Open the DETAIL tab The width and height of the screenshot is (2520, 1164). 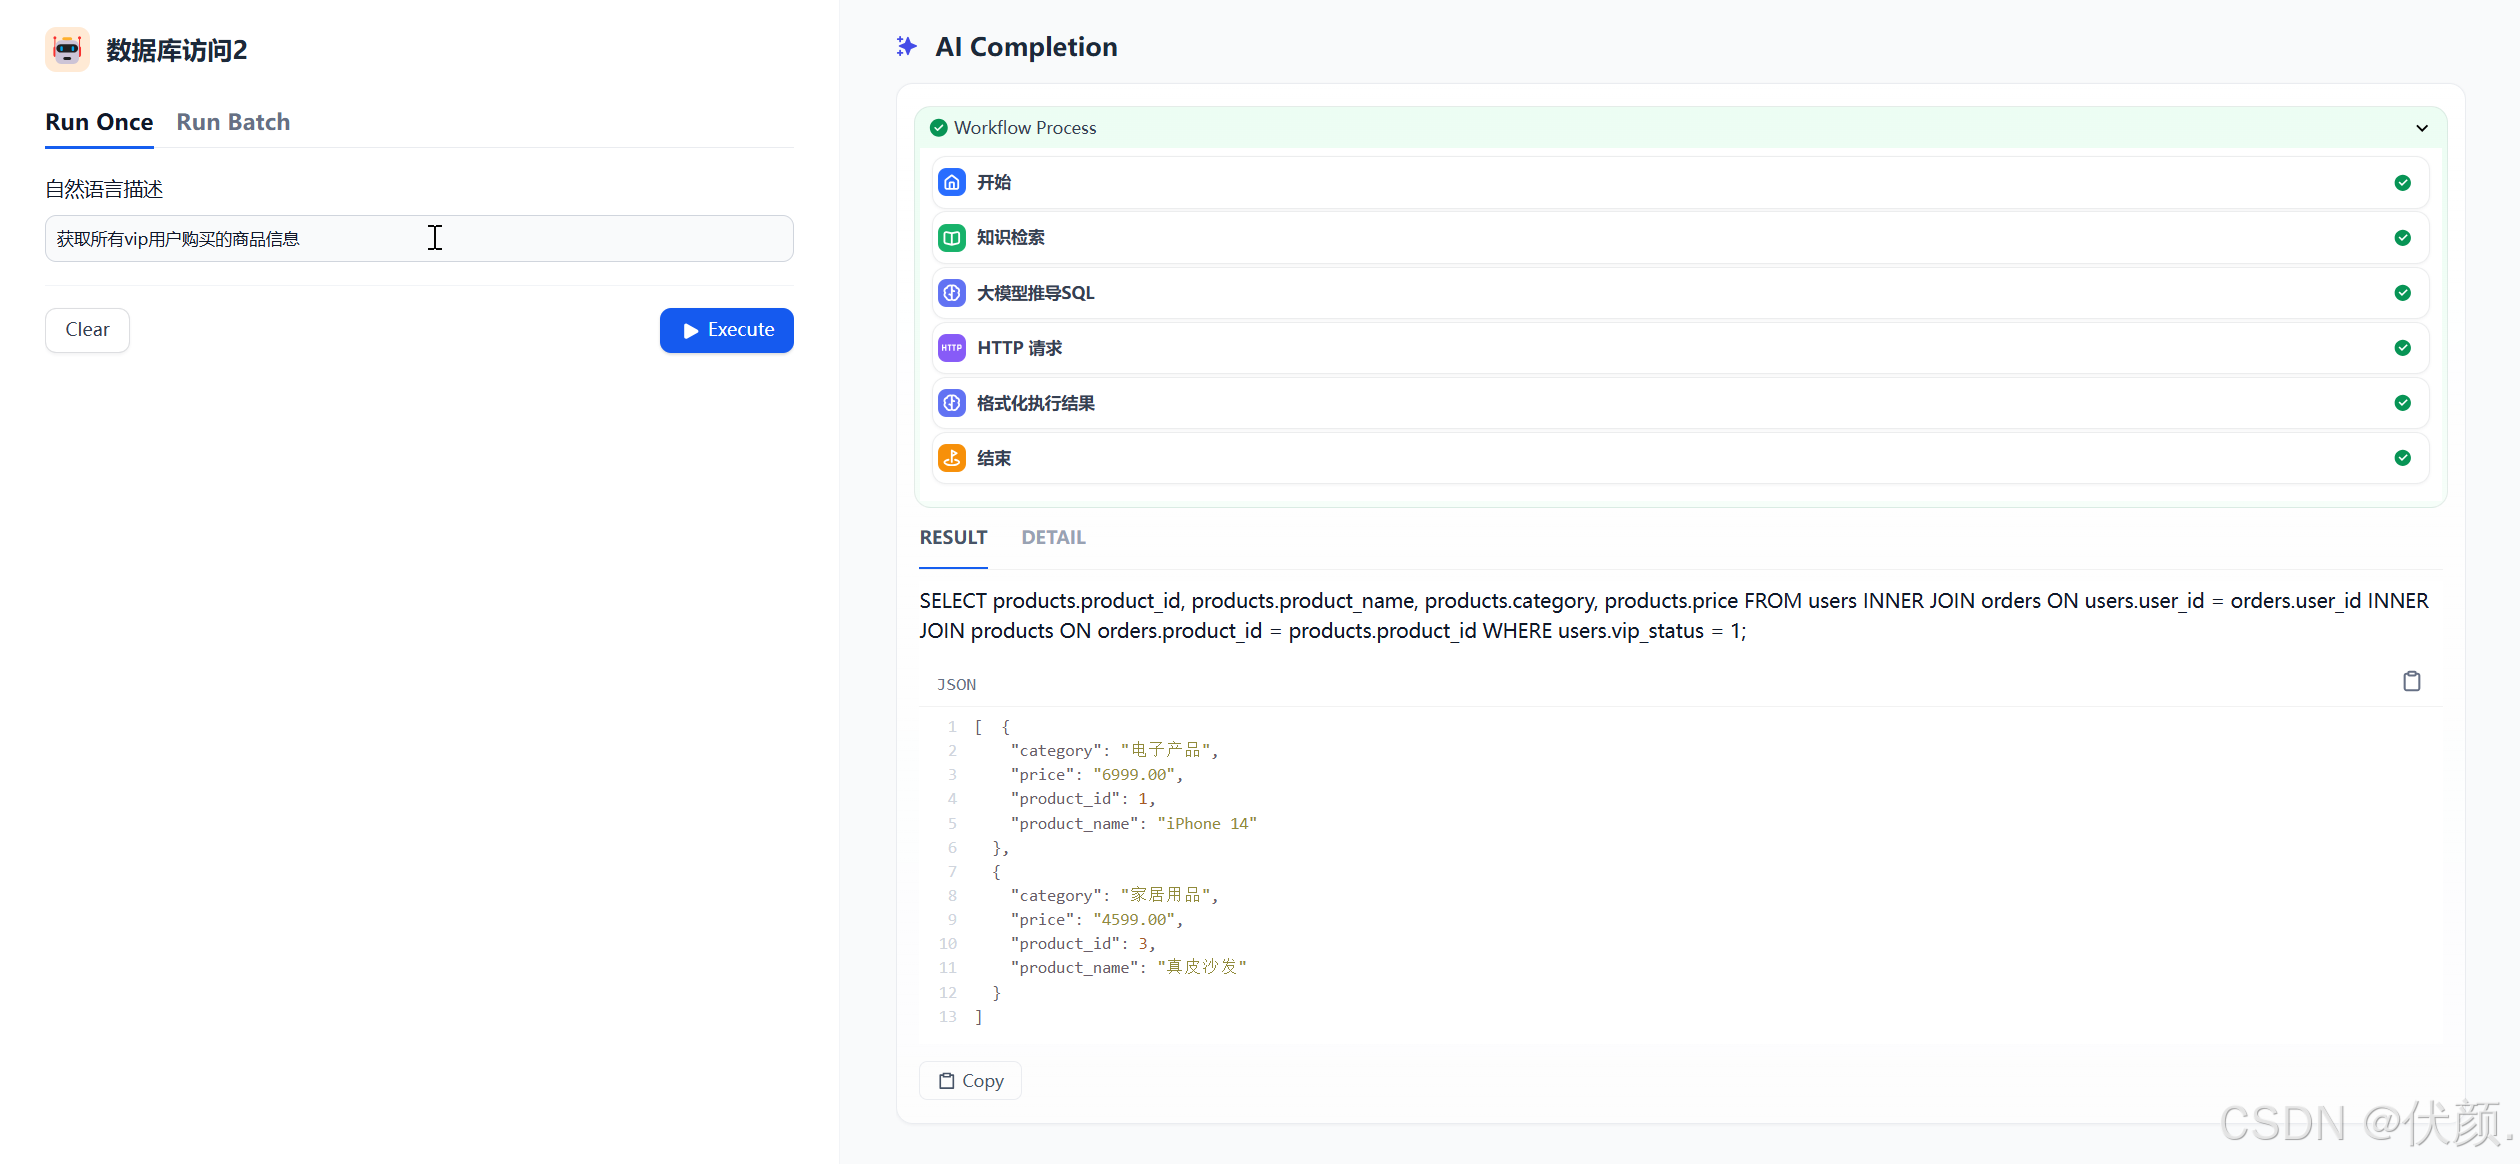coord(1052,538)
